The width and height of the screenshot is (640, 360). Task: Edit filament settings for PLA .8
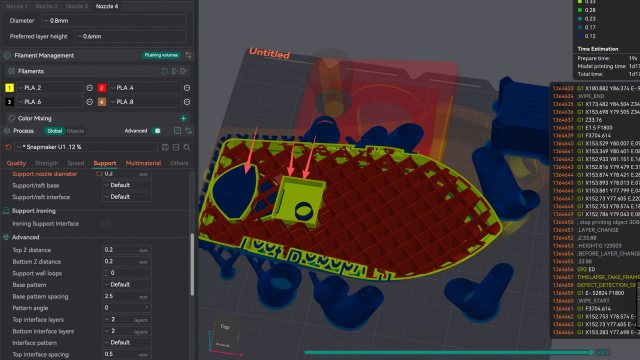tap(187, 102)
